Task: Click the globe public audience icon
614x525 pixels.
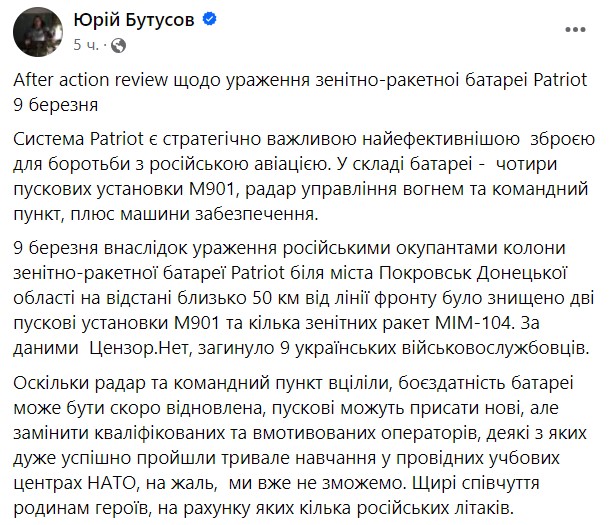Action: tap(118, 45)
